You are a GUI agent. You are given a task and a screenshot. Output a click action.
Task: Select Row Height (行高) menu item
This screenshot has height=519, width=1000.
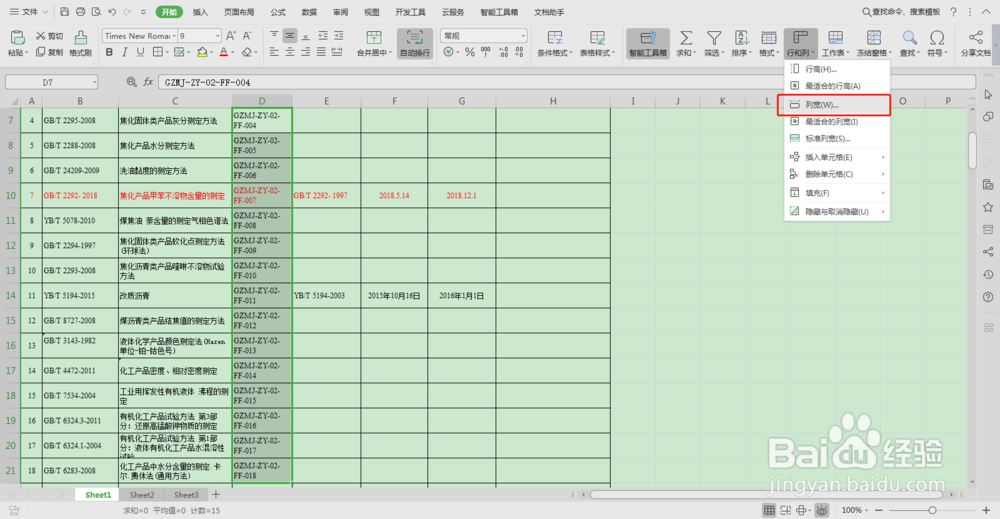click(x=837, y=69)
